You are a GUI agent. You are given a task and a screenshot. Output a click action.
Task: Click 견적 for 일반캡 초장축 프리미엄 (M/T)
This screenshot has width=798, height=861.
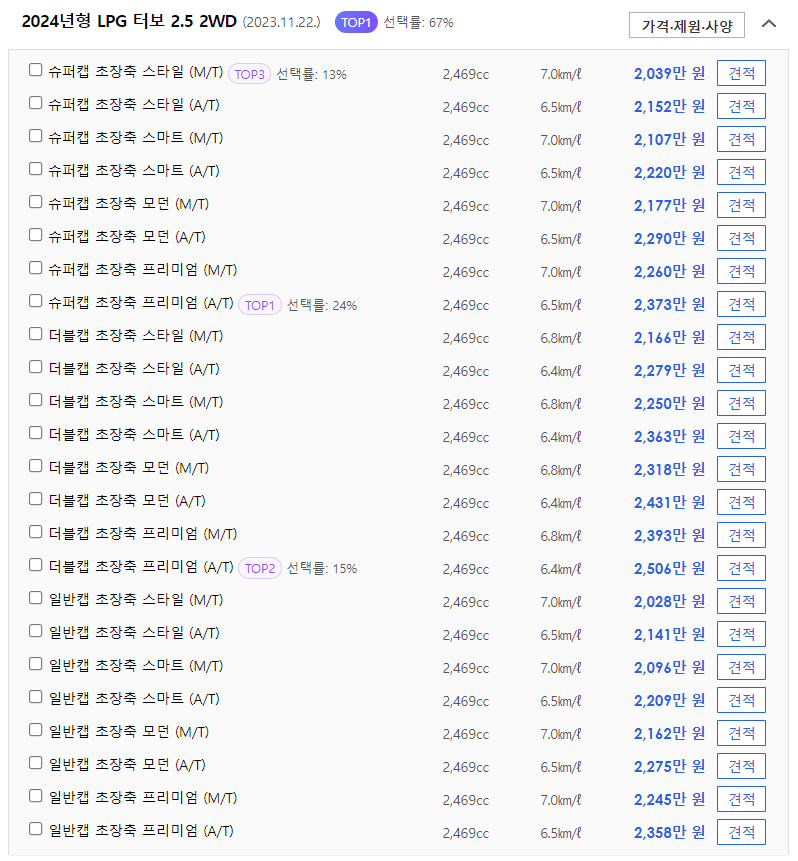[x=741, y=799]
